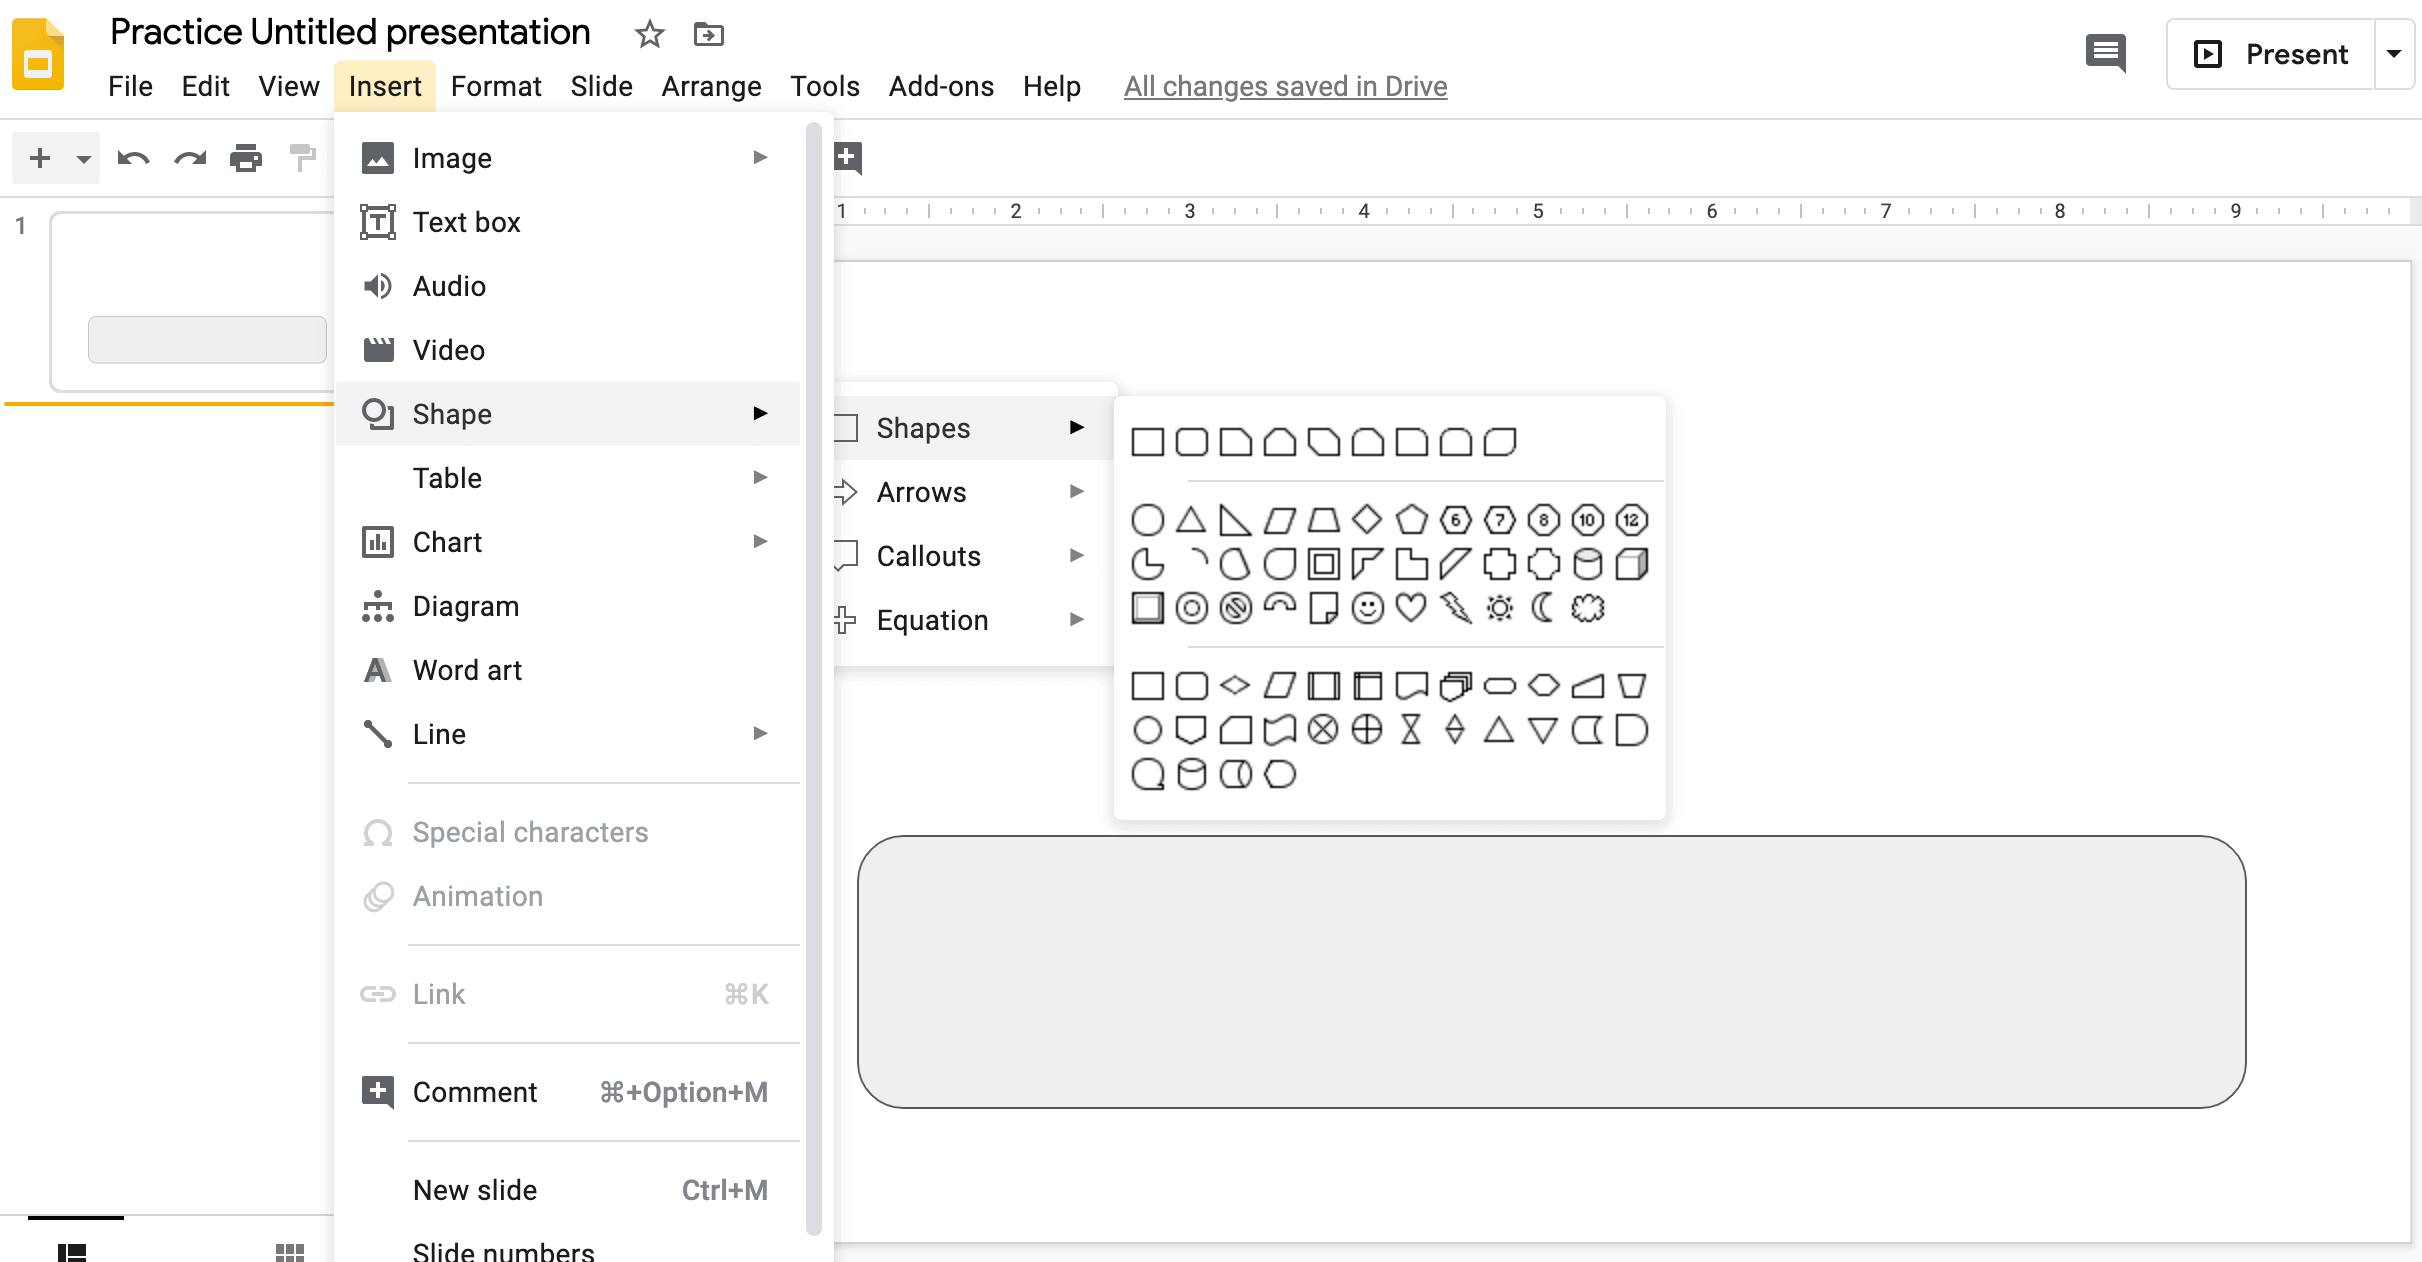Pick the heart shape

[1411, 608]
